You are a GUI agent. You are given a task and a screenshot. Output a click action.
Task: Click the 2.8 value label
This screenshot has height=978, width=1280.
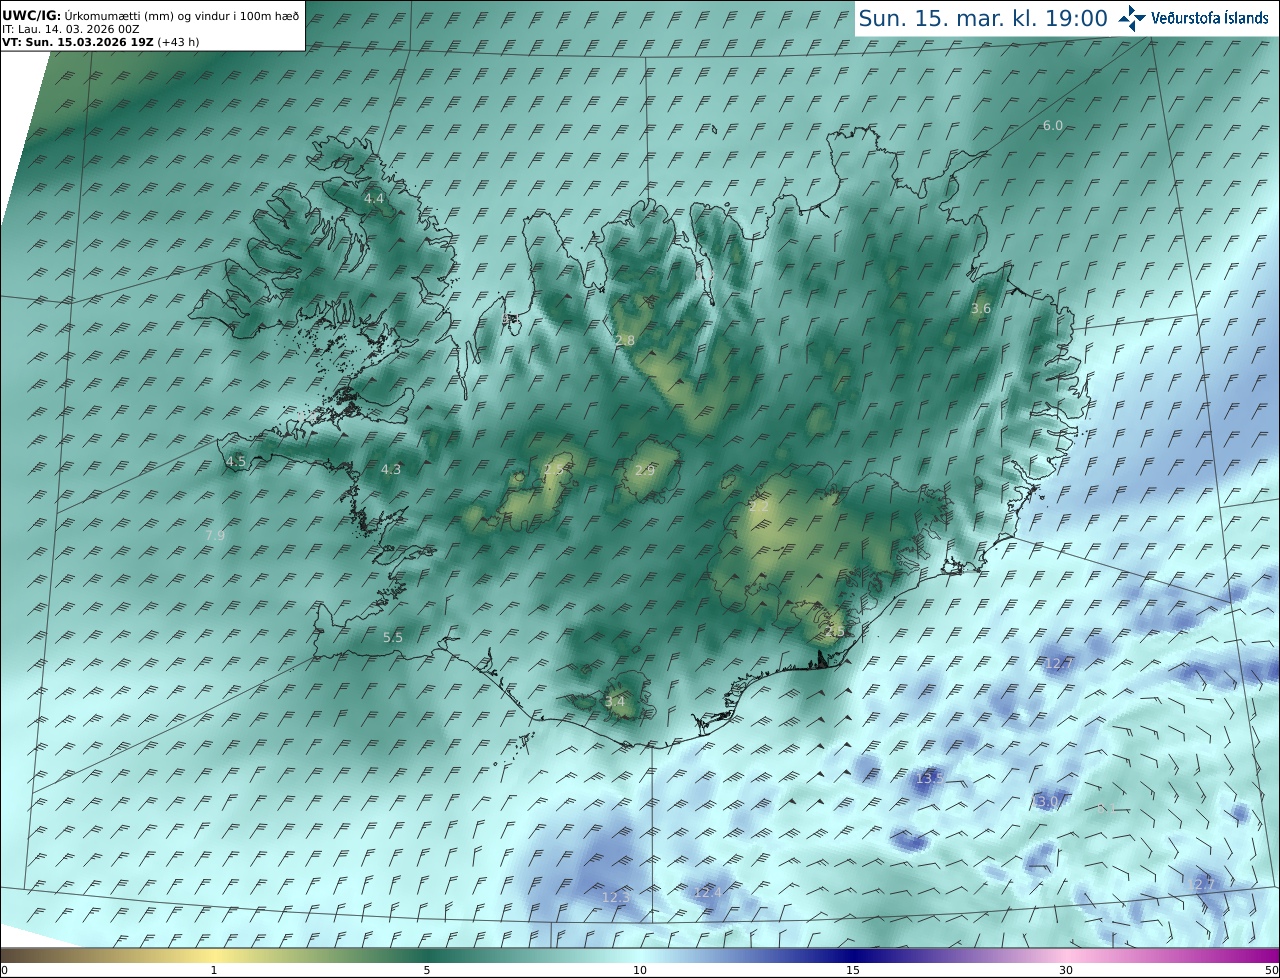tap(625, 341)
